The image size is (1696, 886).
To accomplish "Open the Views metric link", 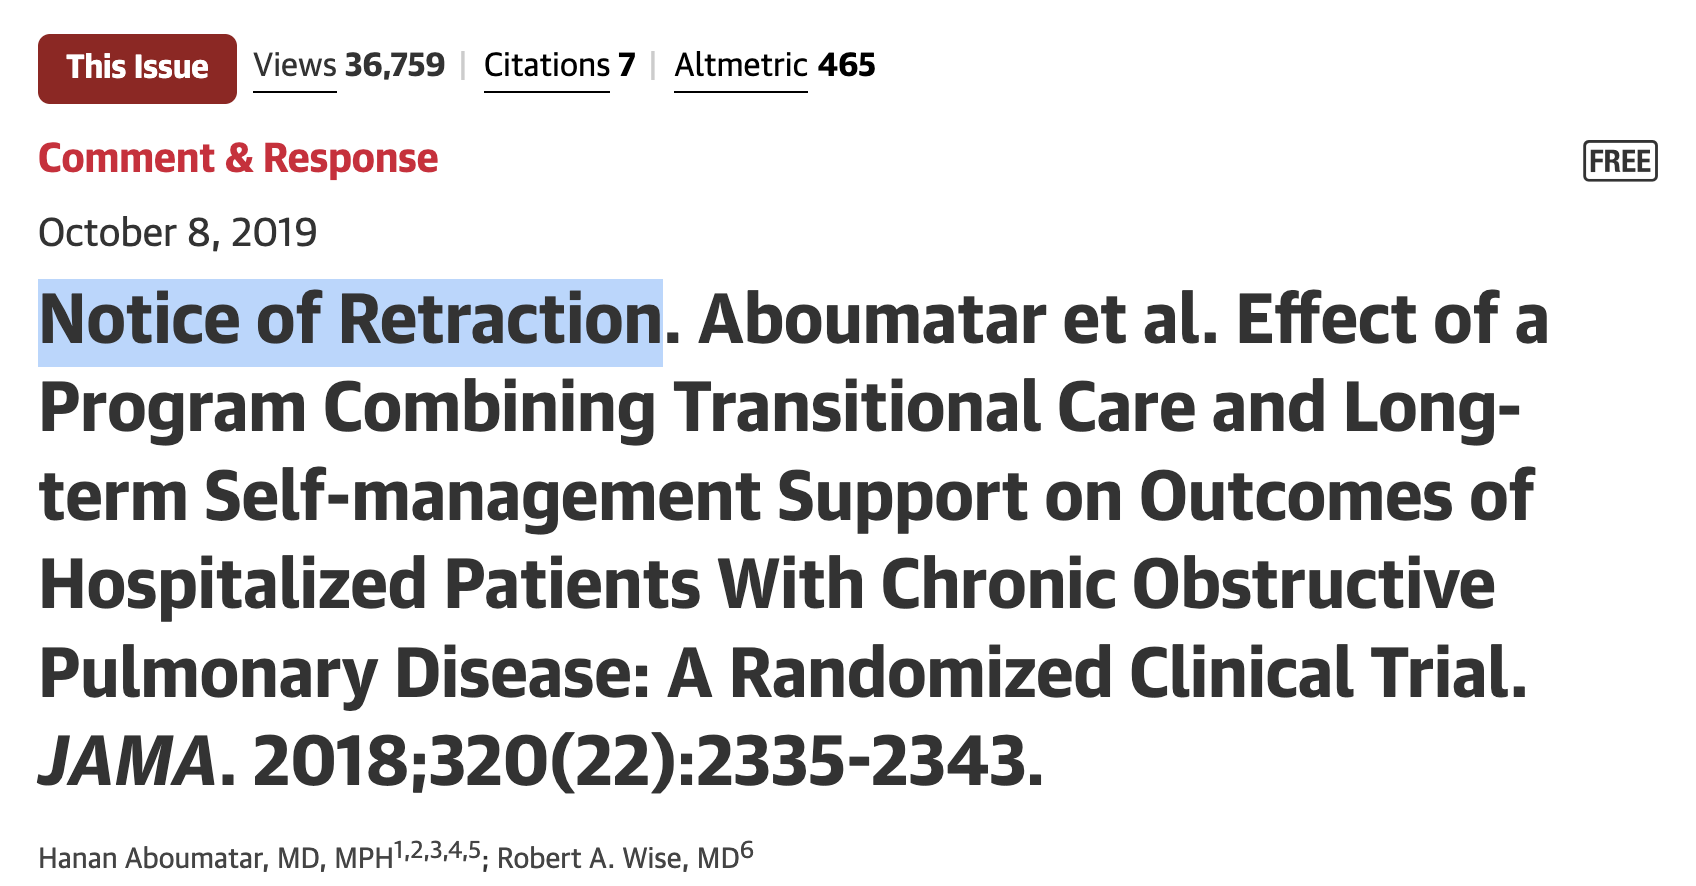I will point(295,66).
